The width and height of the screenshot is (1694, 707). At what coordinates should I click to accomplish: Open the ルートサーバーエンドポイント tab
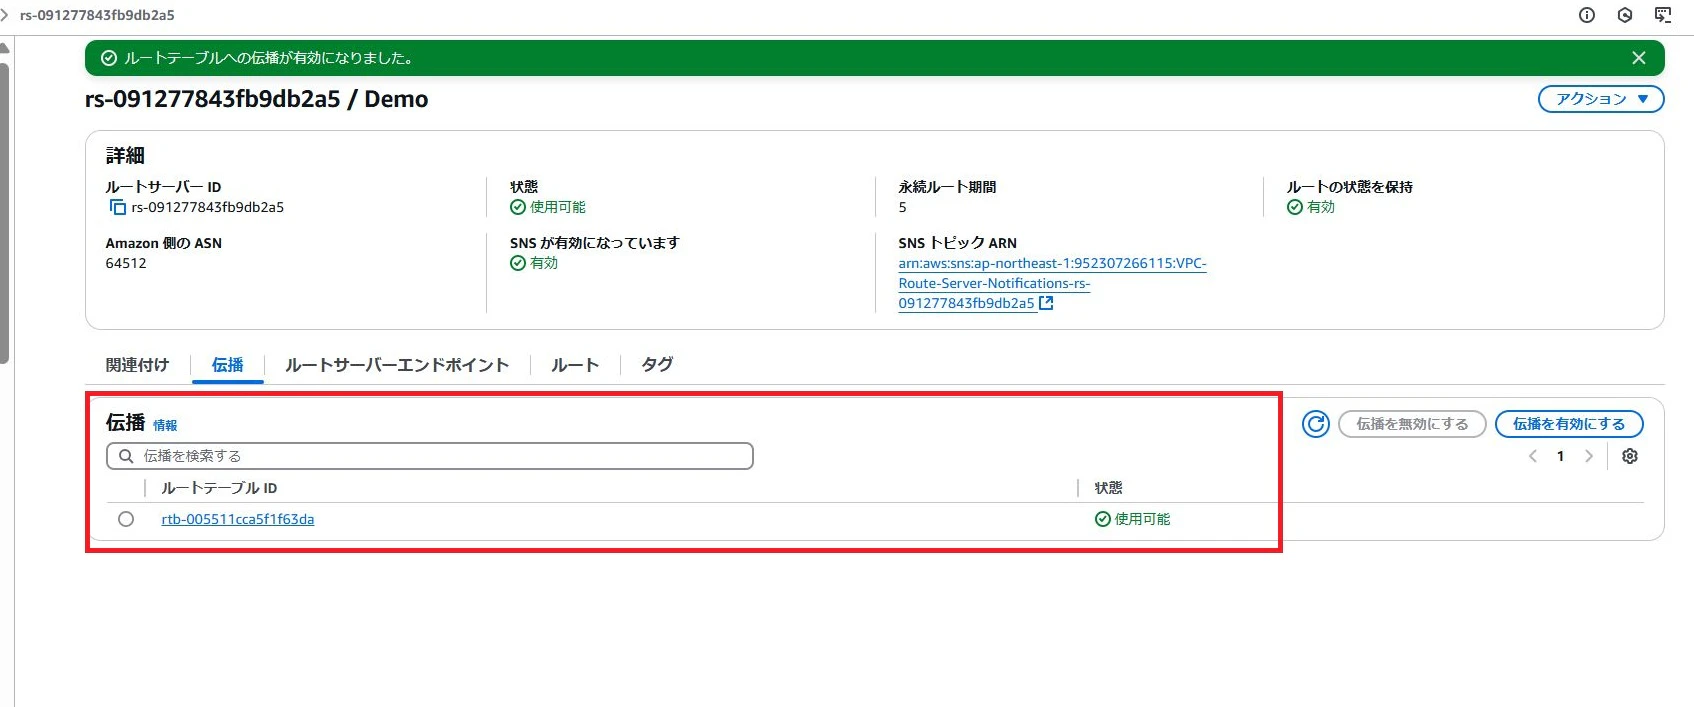[x=397, y=365]
